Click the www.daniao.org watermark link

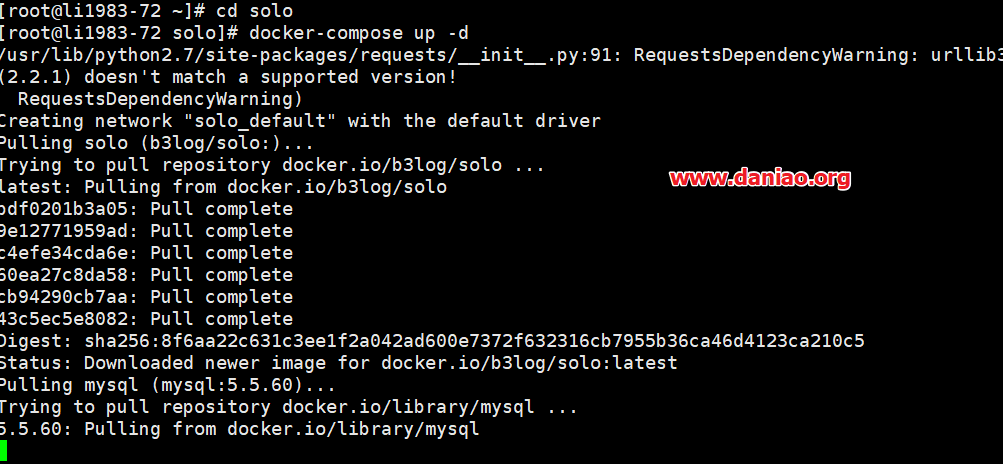click(760, 179)
